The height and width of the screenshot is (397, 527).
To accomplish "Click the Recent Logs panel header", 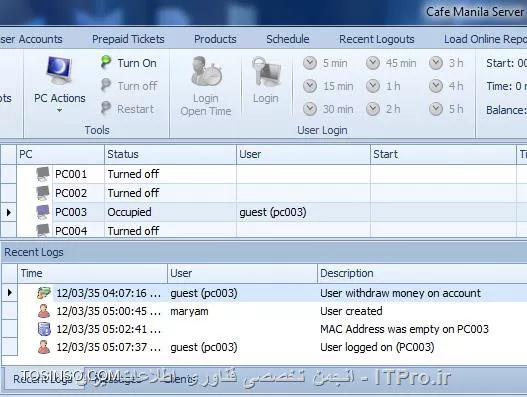I will point(264,252).
